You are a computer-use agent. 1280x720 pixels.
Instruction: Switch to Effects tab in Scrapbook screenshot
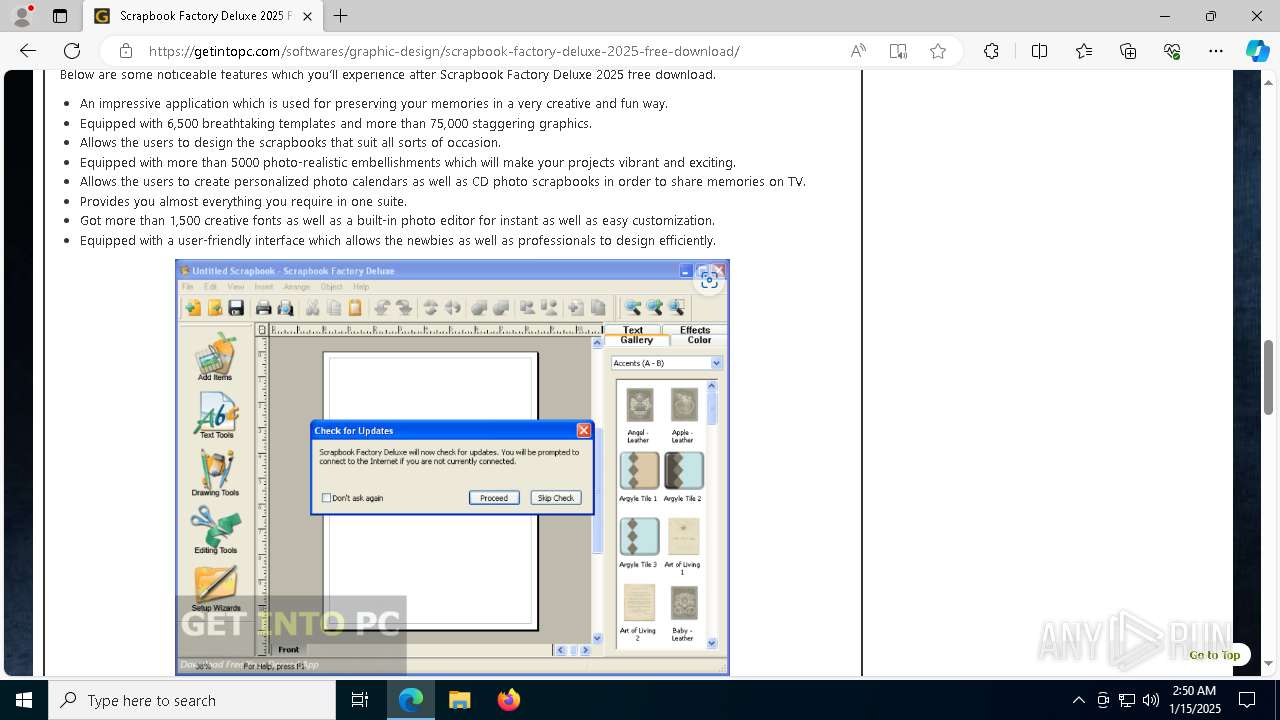pos(695,329)
